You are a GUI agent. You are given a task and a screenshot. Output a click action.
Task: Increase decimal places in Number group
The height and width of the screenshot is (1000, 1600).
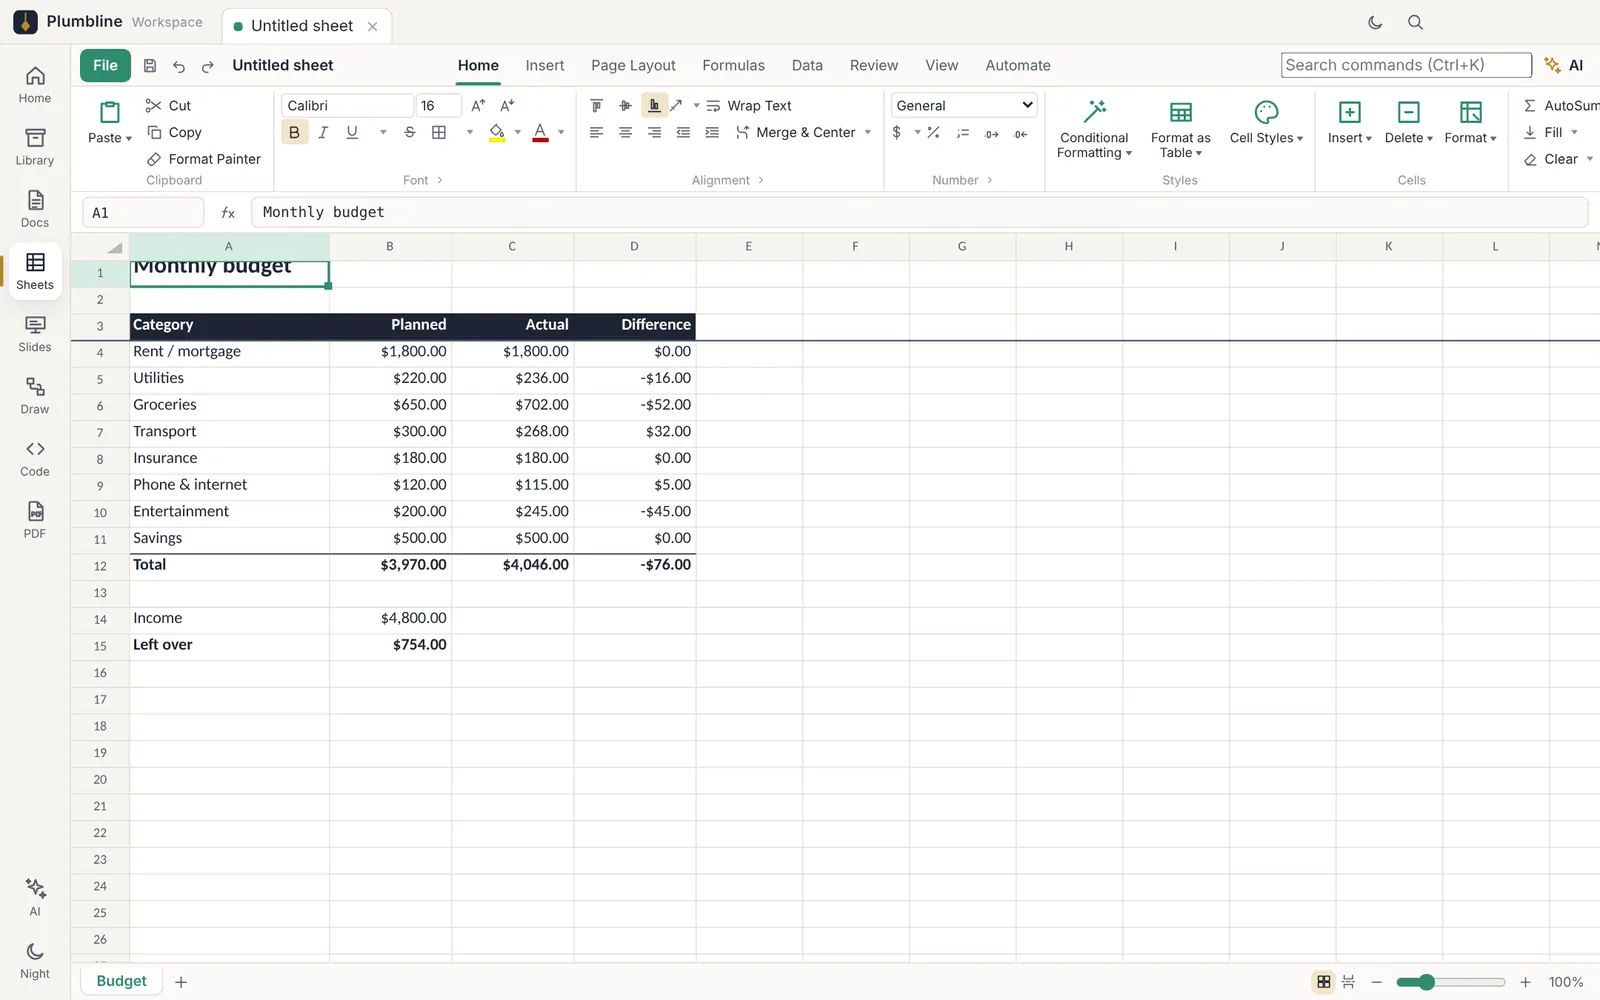(x=991, y=133)
